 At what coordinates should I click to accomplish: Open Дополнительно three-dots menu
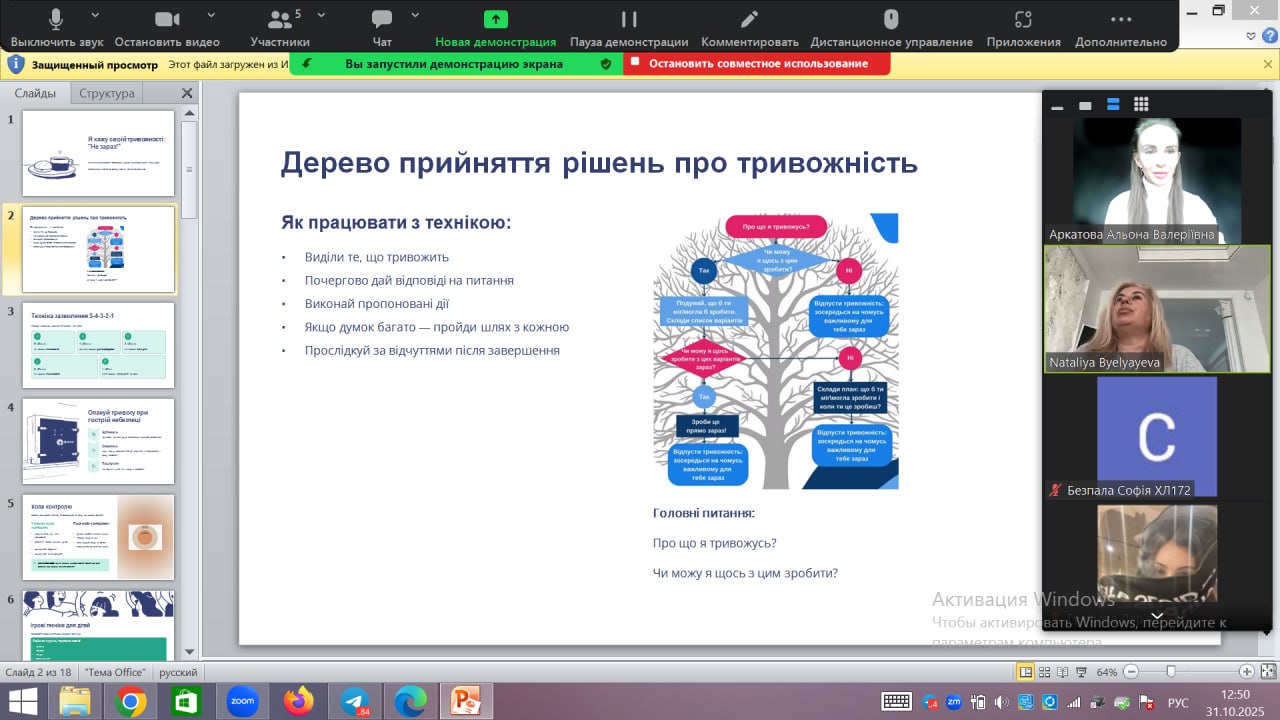(1121, 20)
